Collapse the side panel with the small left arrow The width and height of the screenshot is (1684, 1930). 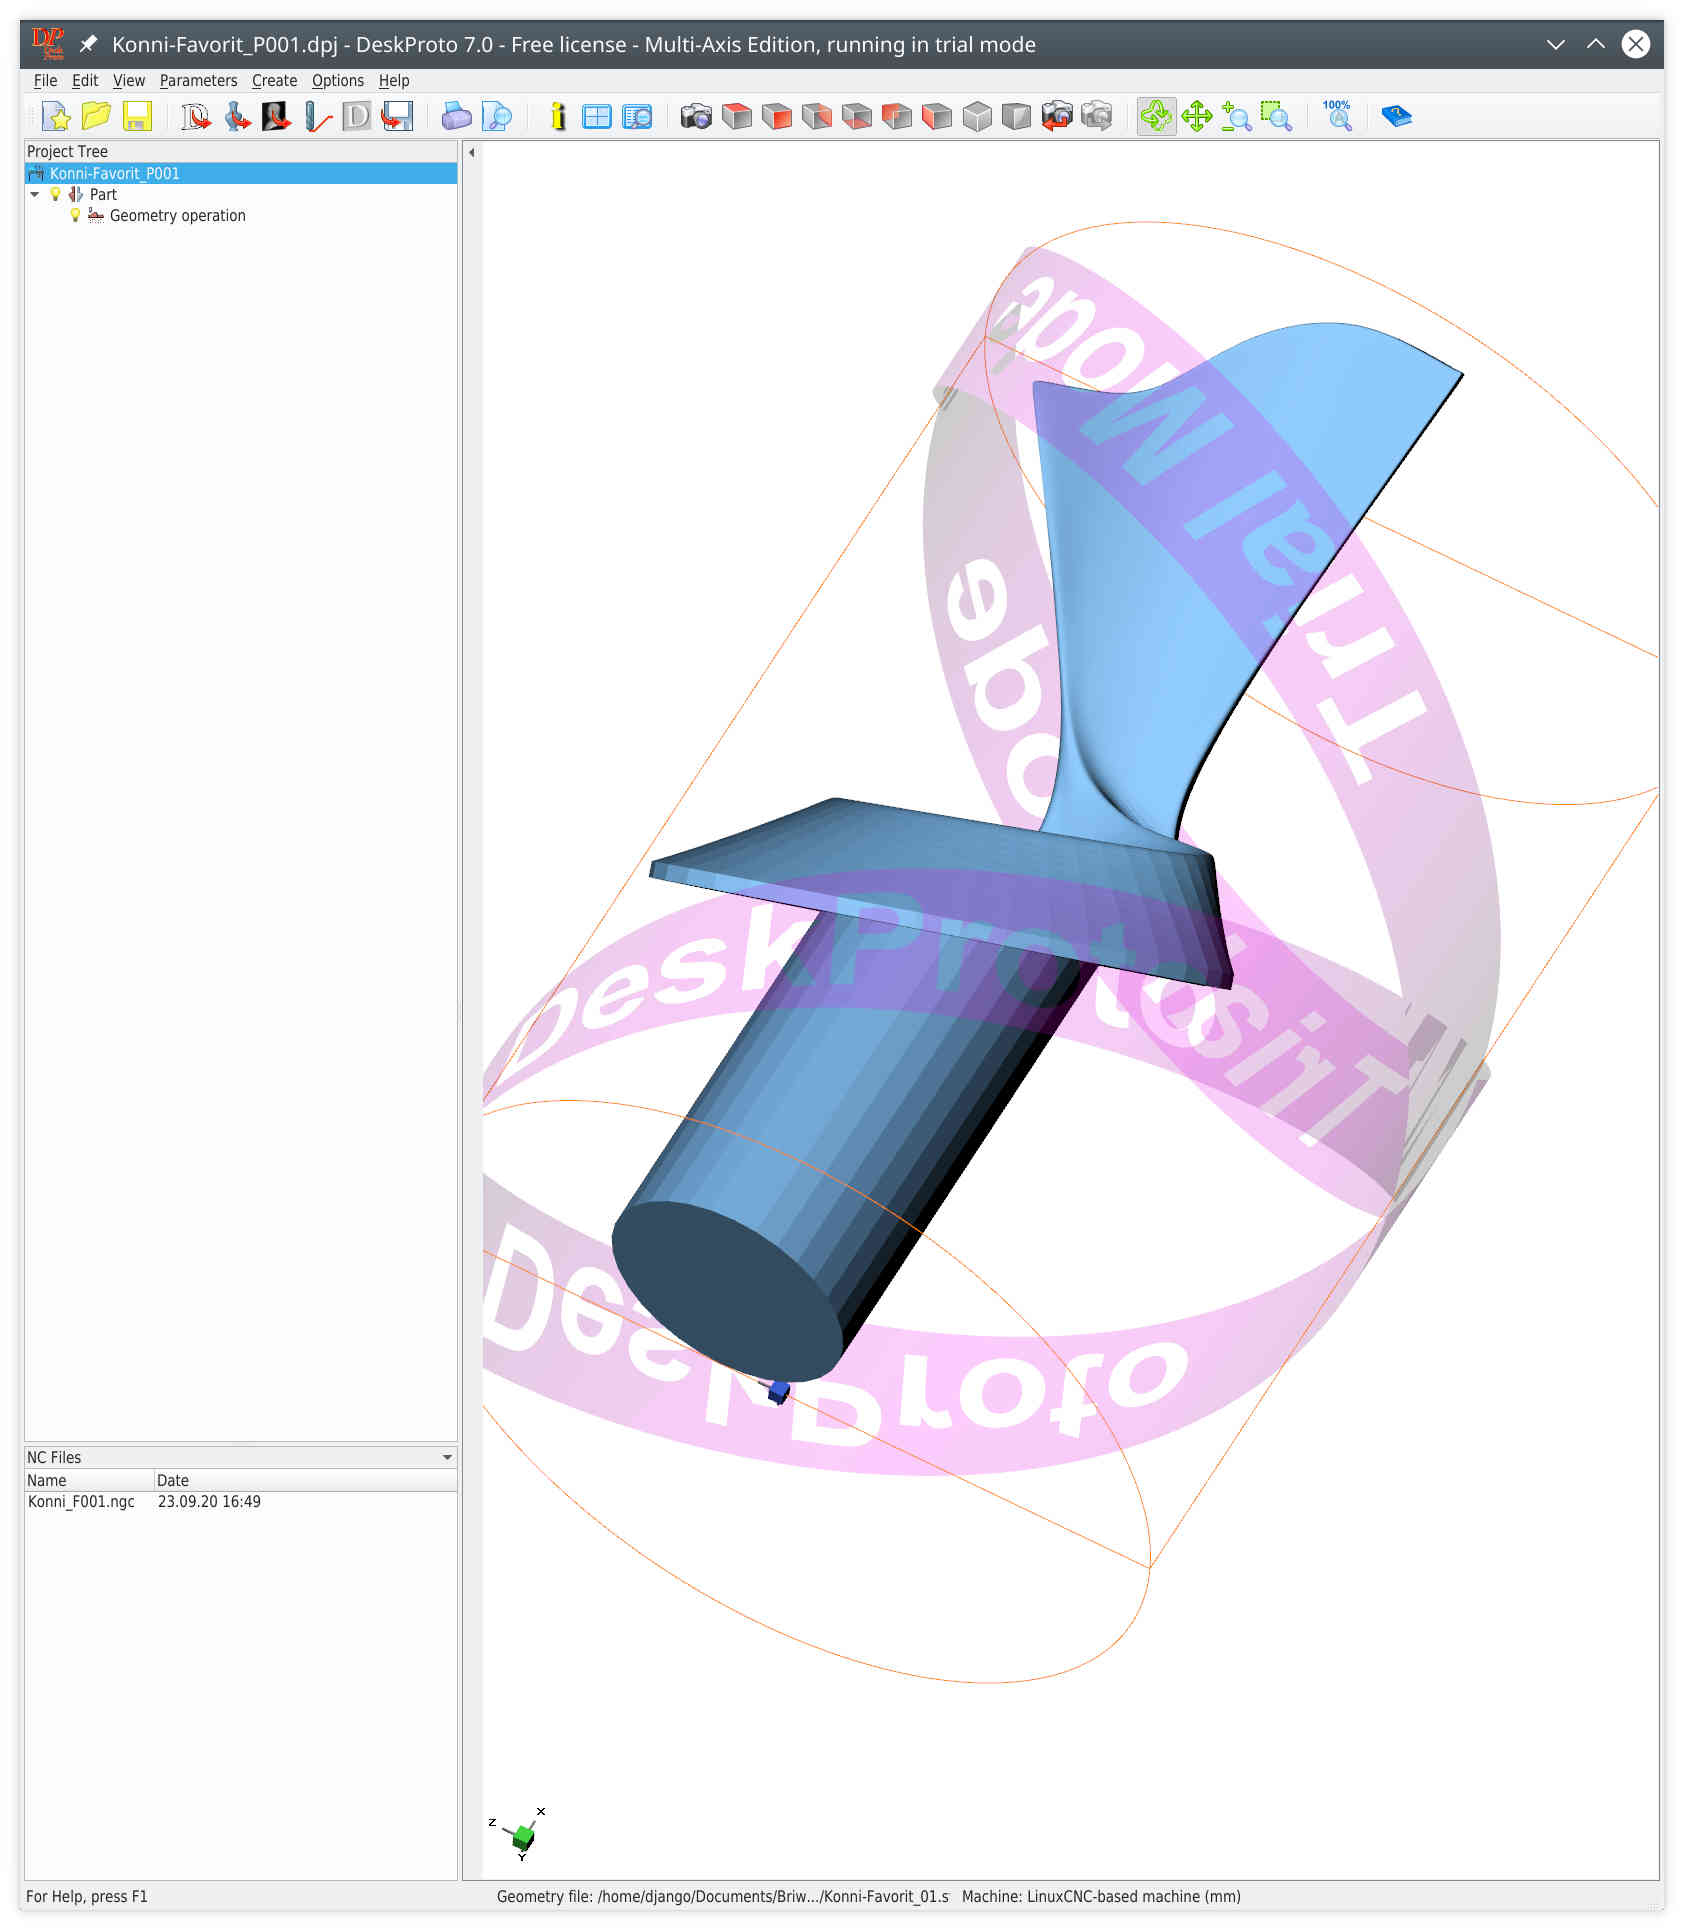[x=472, y=153]
